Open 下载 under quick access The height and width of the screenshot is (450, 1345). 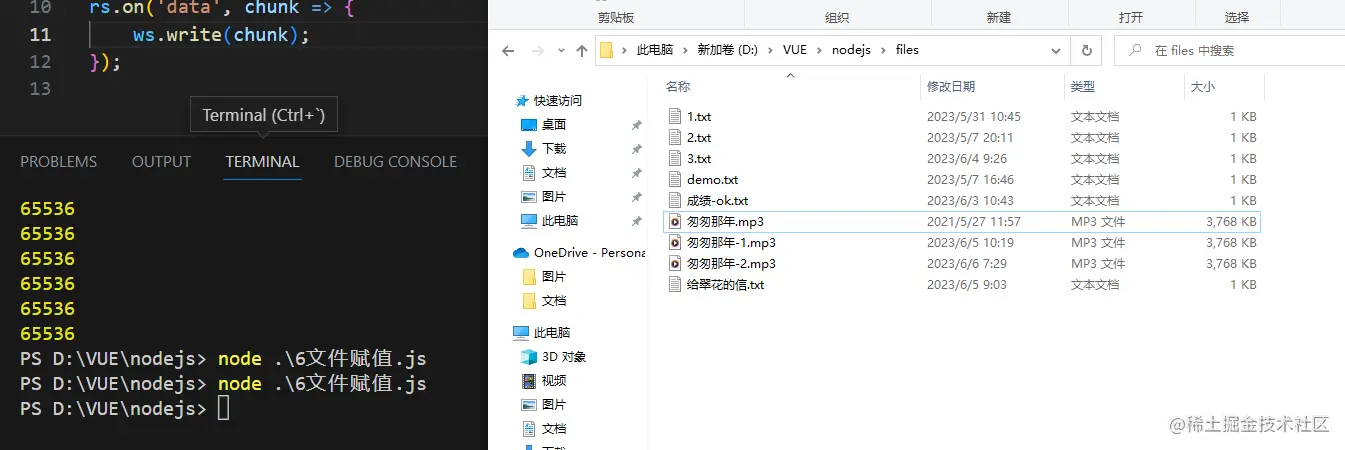[553, 148]
